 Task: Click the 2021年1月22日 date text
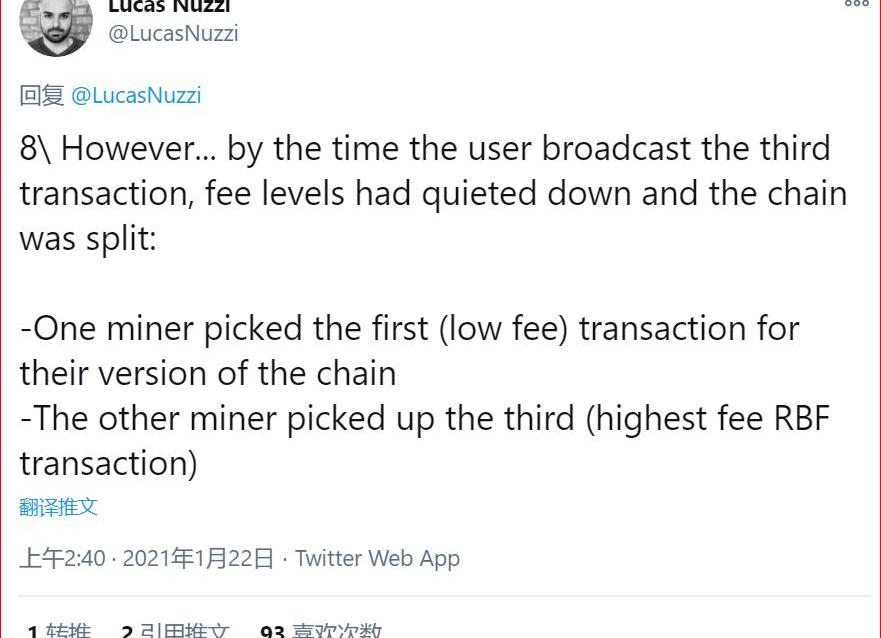(198, 558)
